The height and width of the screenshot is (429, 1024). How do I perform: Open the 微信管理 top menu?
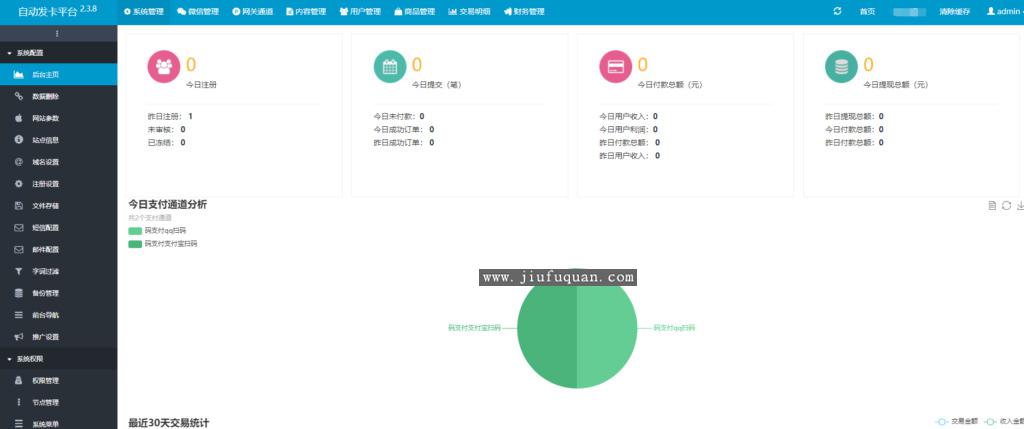(198, 12)
